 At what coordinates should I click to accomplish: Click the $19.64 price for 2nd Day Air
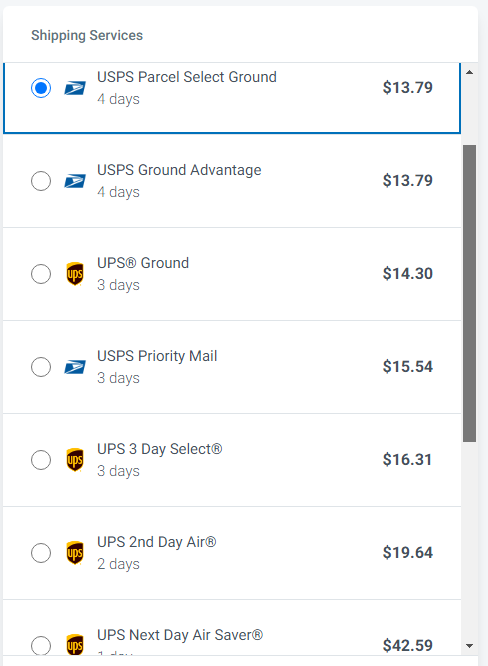pos(408,553)
